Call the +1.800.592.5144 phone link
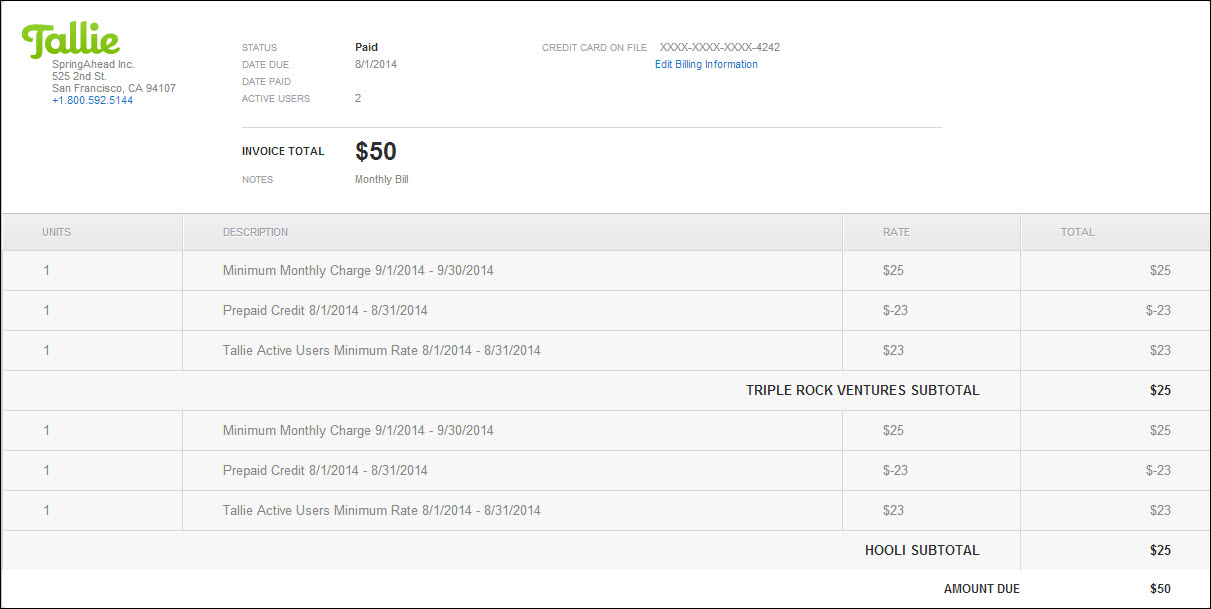The width and height of the screenshot is (1211, 609). coord(92,100)
